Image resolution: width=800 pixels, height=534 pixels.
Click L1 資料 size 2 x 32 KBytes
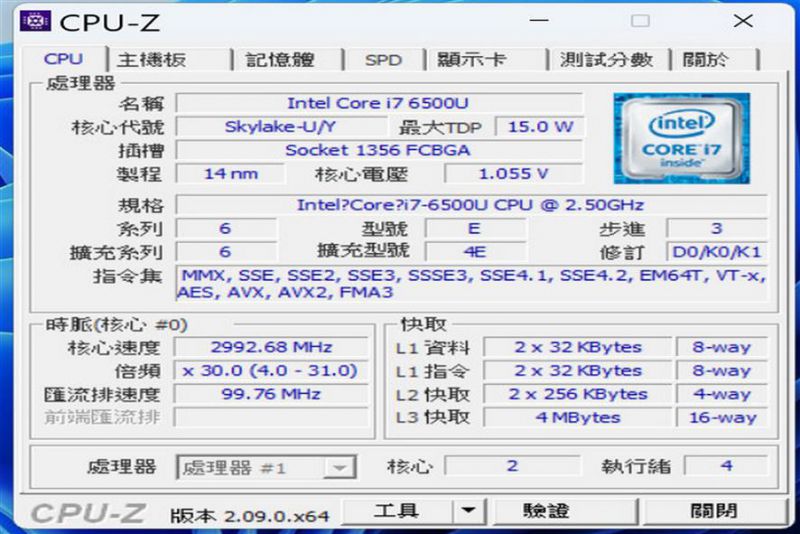[x=578, y=347]
